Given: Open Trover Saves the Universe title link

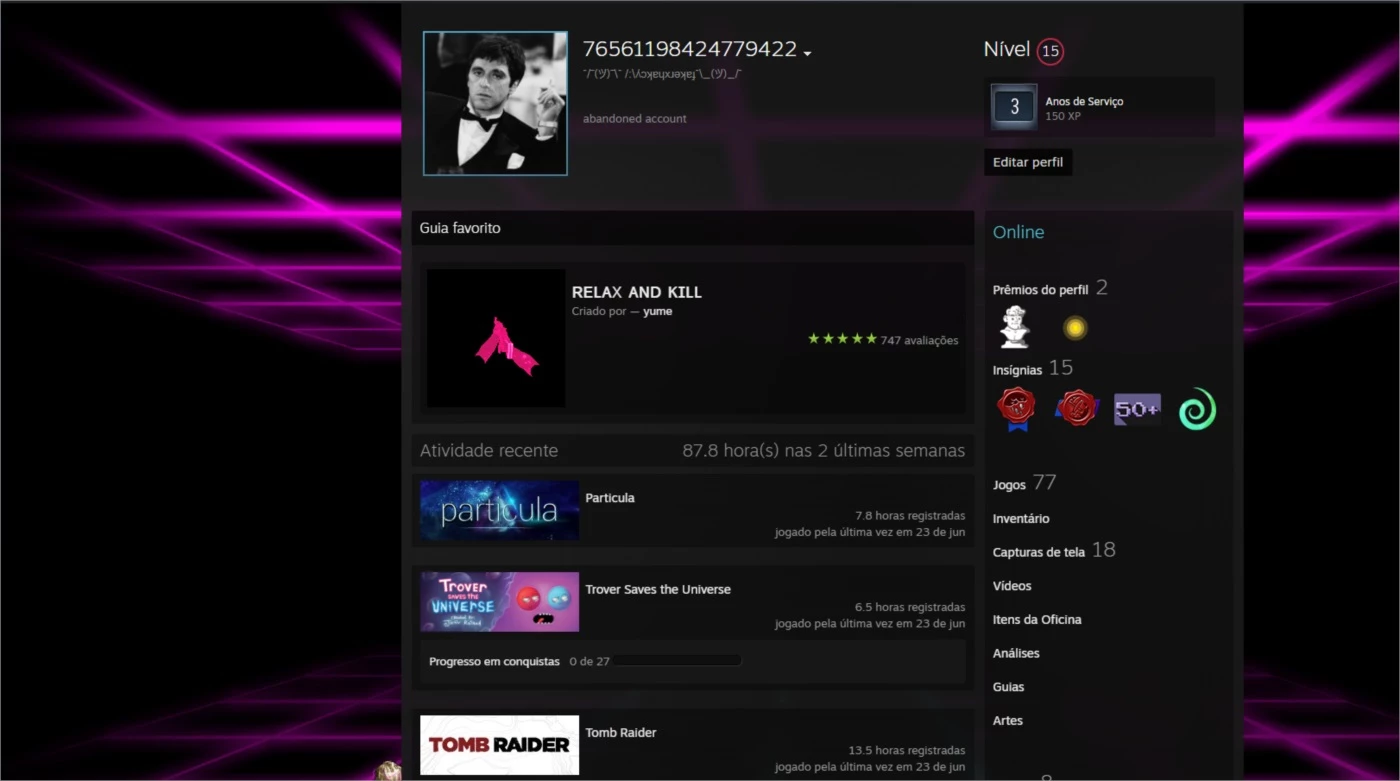Looking at the screenshot, I should point(658,589).
